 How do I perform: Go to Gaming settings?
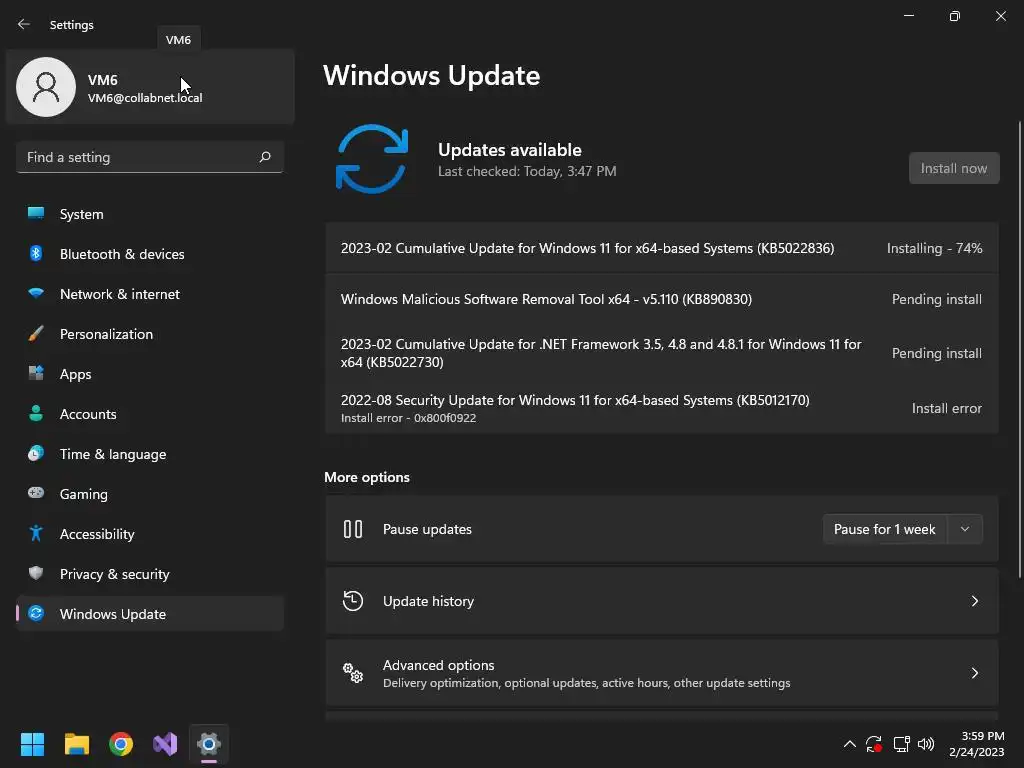(x=150, y=494)
